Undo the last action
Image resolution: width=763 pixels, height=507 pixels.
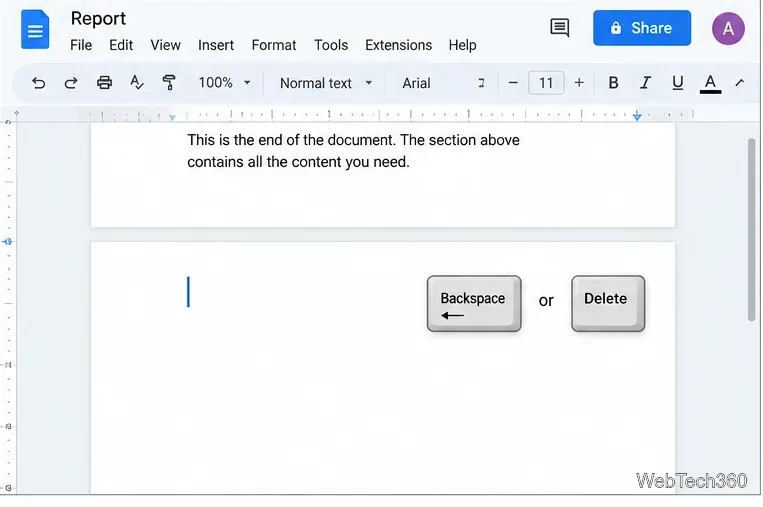(x=38, y=83)
